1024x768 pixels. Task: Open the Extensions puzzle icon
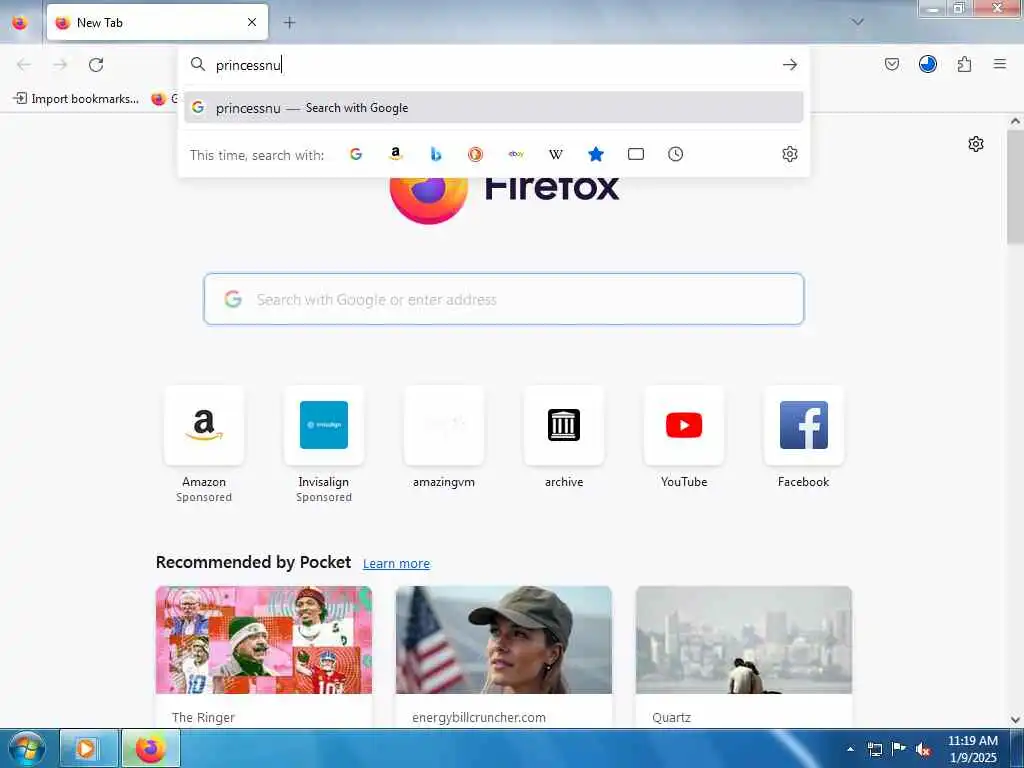(964, 64)
